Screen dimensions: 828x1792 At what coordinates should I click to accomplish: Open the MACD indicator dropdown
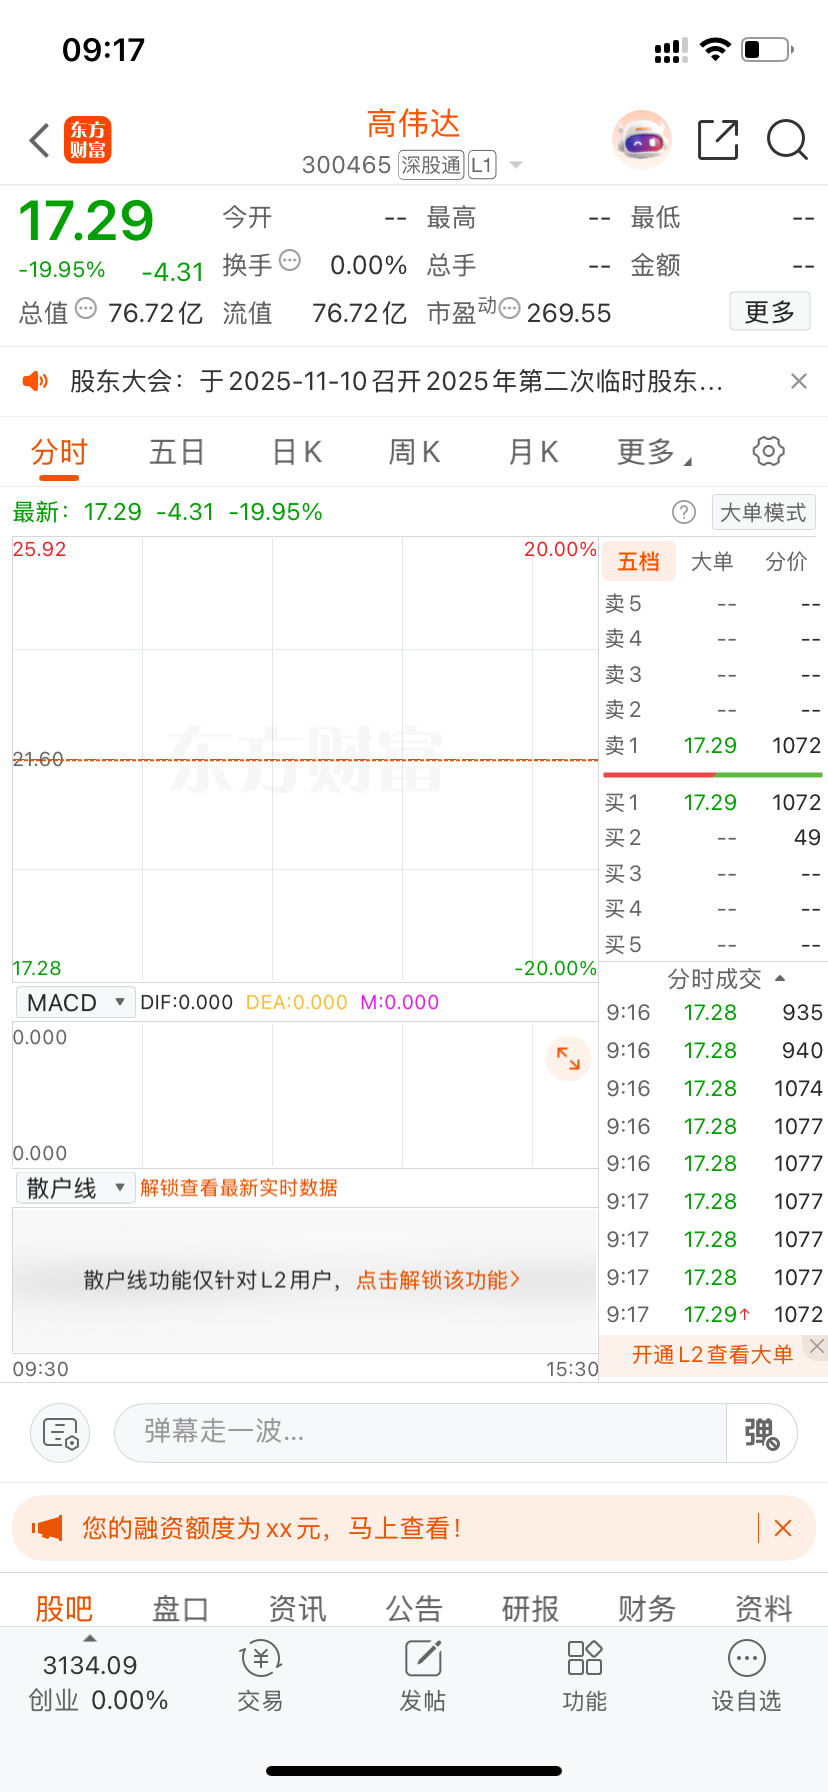[75, 1002]
